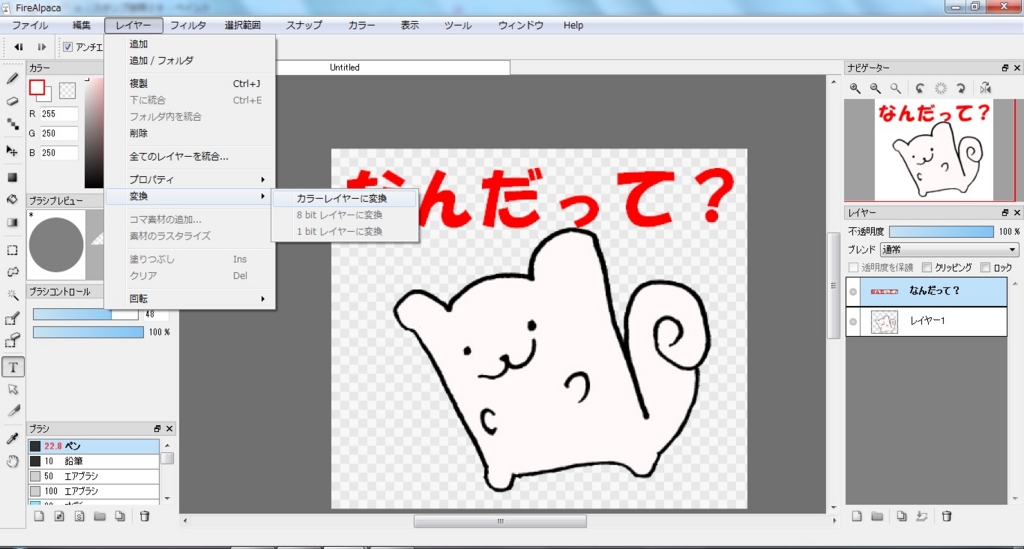Select the Fill rectangle tool
1024x549 pixels.
click(12, 178)
